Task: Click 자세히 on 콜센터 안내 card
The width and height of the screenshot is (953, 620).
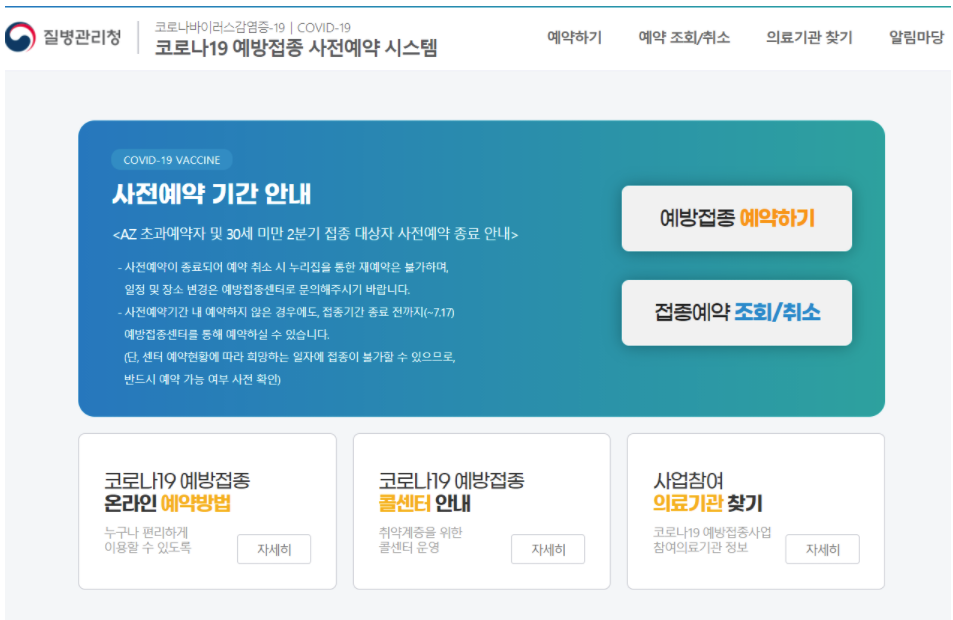Action: click(x=548, y=549)
